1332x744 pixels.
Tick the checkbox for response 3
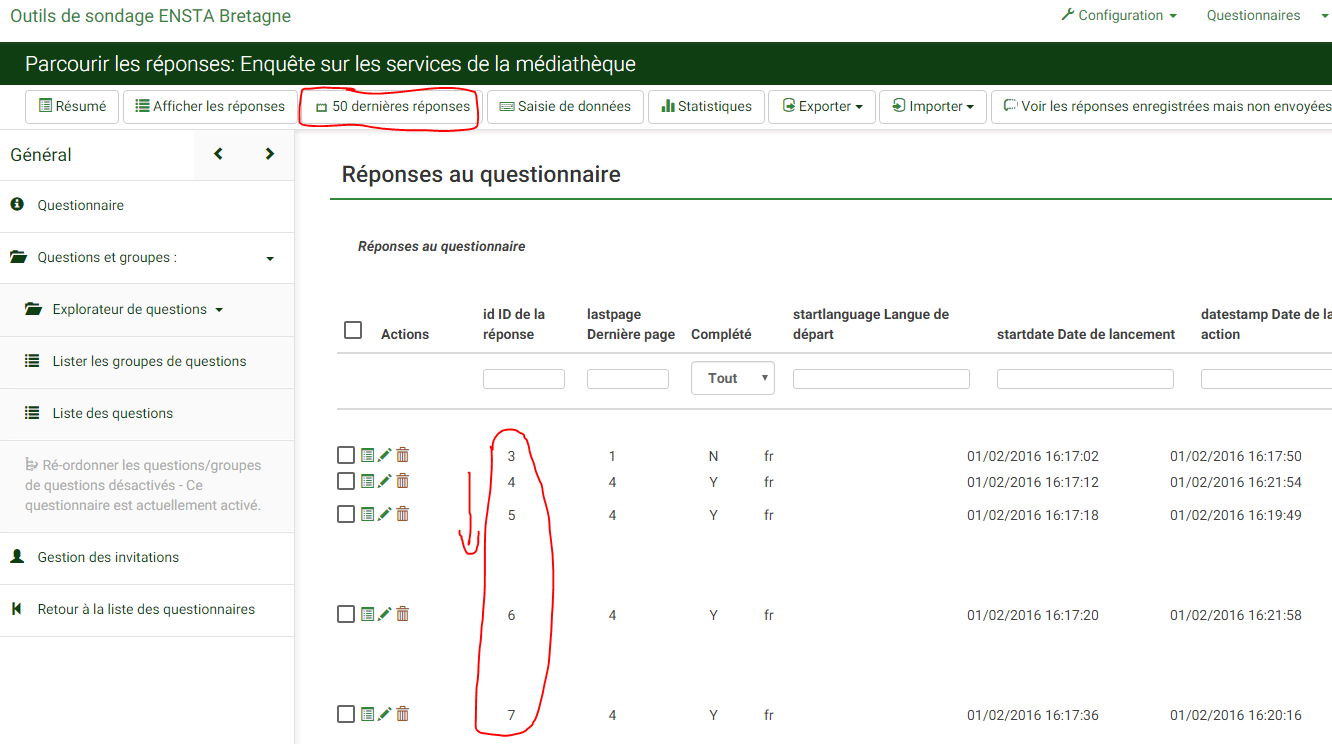point(346,455)
